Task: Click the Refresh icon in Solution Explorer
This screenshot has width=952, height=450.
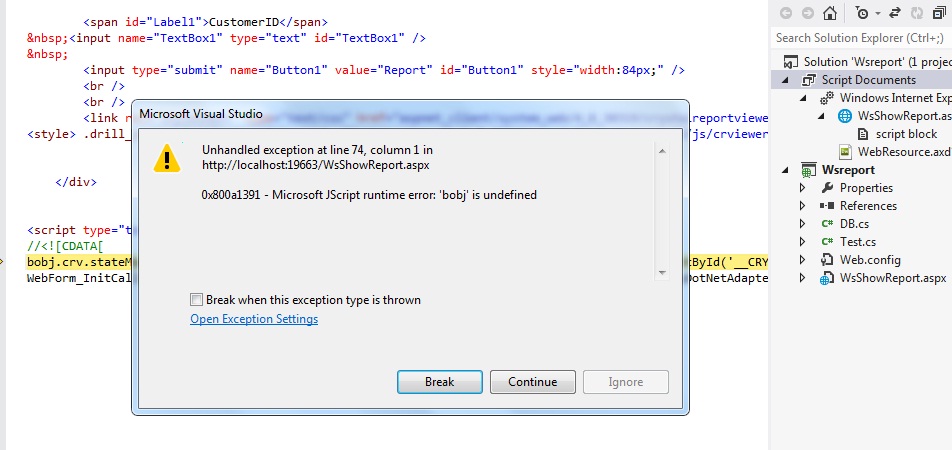Action: coord(917,13)
